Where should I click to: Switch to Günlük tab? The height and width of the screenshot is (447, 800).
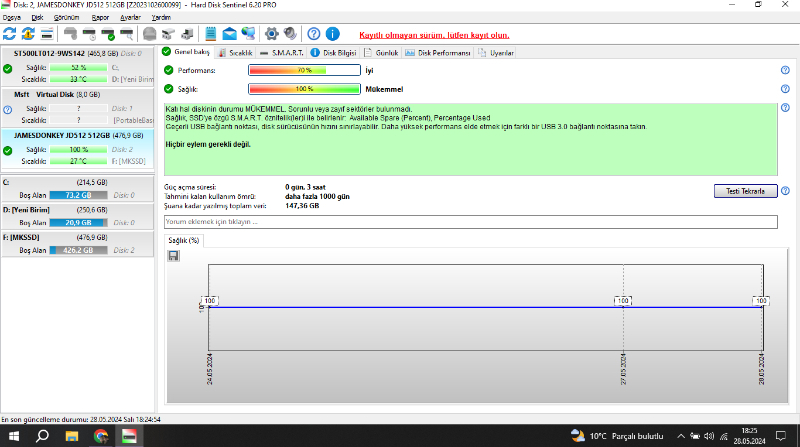pyautogui.click(x=382, y=53)
